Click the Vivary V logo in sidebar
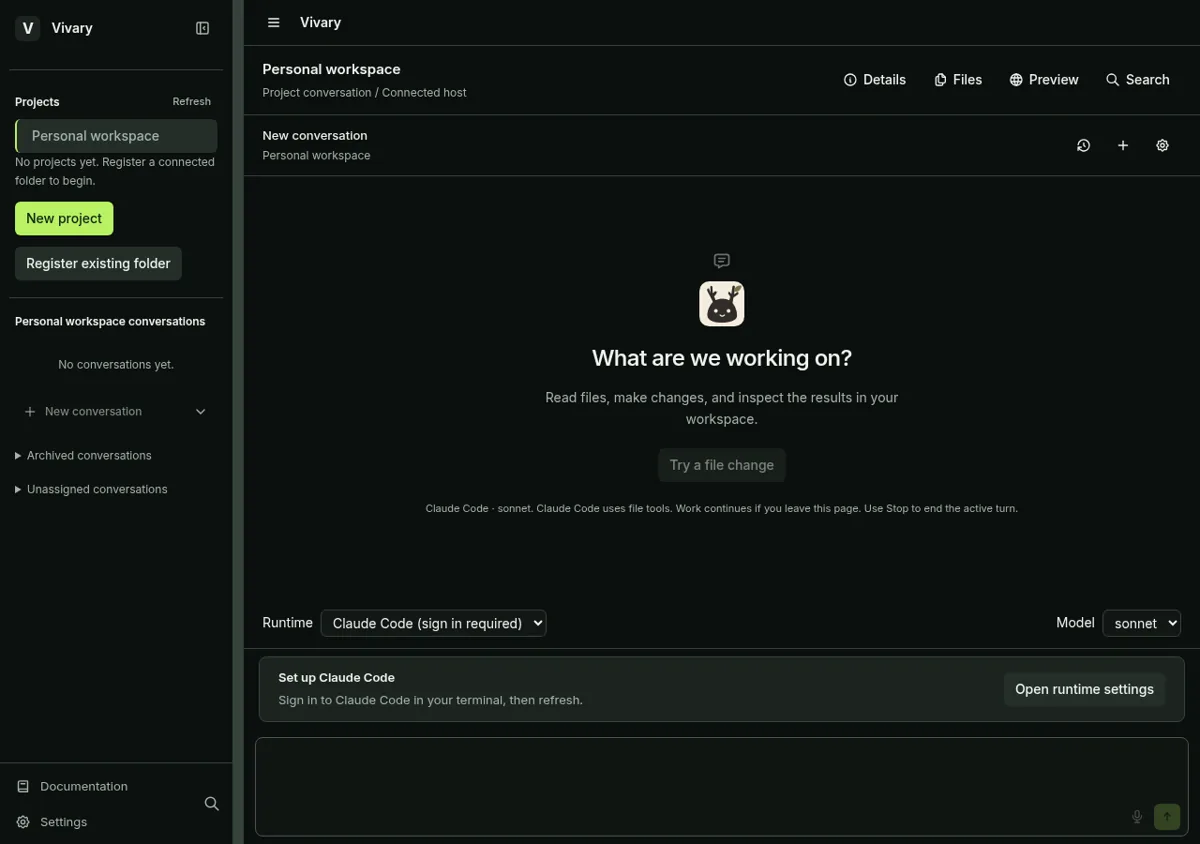Viewport: 1200px width, 844px height. tap(28, 28)
